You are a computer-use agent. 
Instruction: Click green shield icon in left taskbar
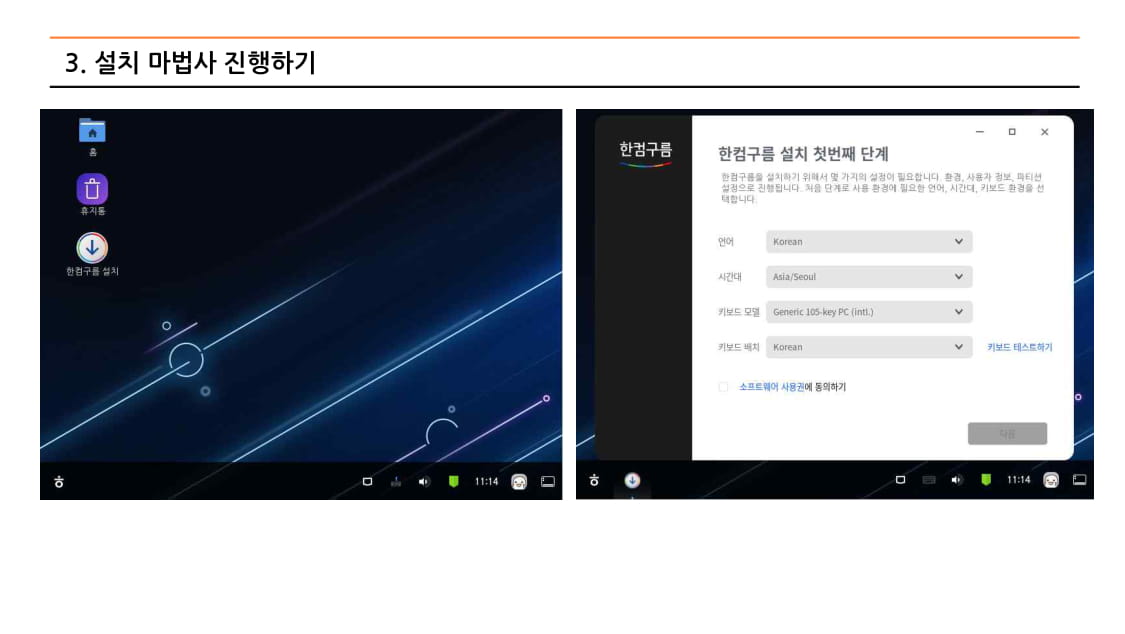(x=453, y=482)
